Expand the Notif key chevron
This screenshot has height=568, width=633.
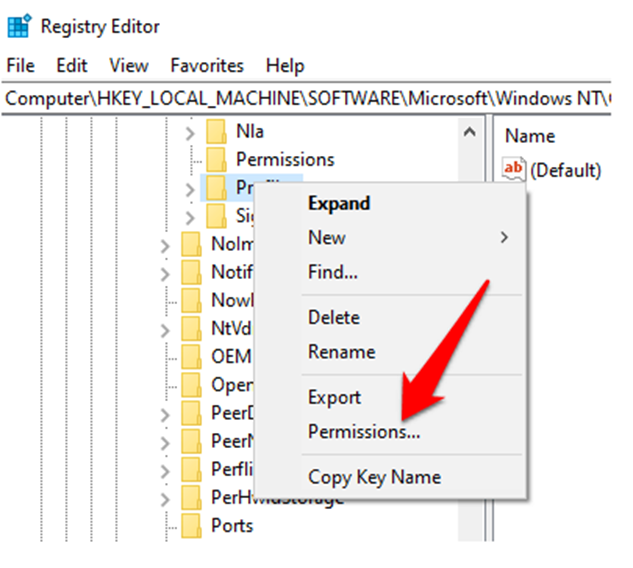[165, 274]
